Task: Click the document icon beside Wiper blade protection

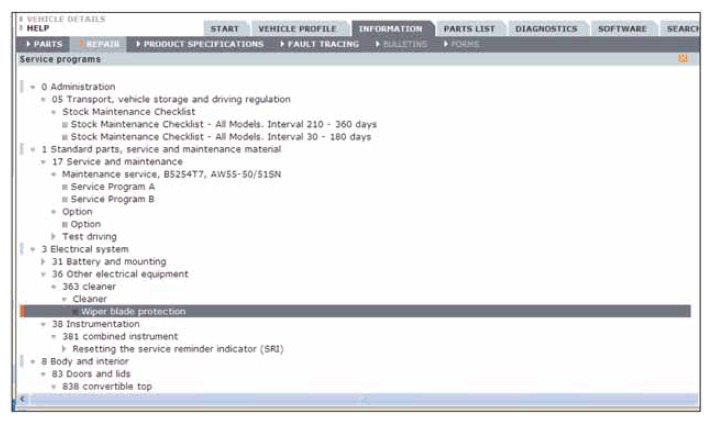Action: click(x=75, y=312)
